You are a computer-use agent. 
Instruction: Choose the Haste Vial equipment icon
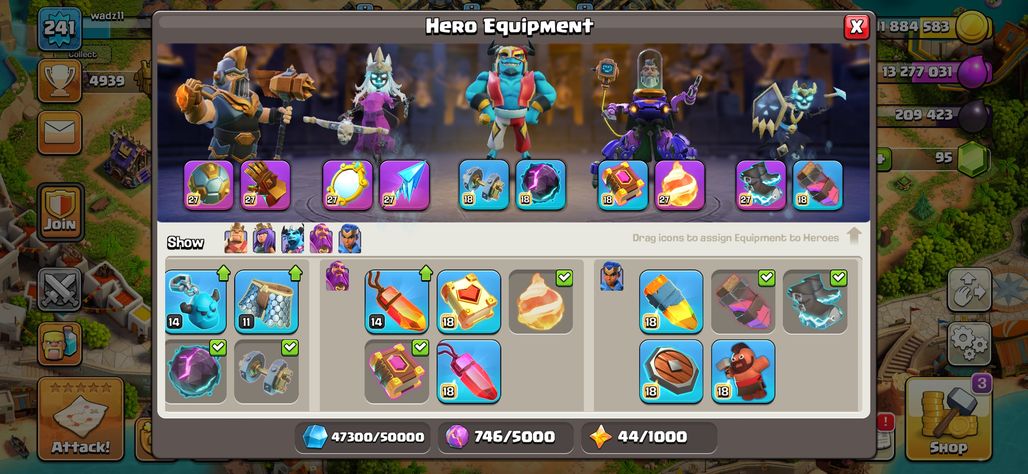(x=743, y=301)
